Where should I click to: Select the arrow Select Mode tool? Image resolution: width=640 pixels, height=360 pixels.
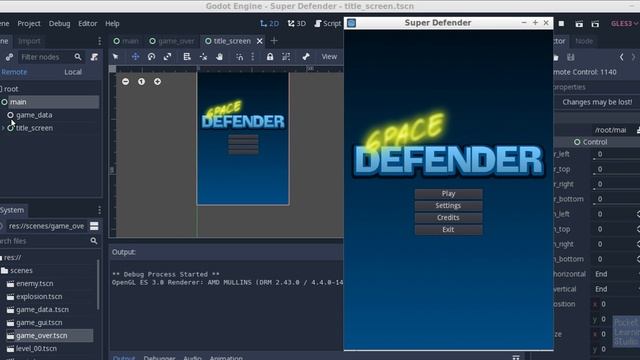[116, 57]
